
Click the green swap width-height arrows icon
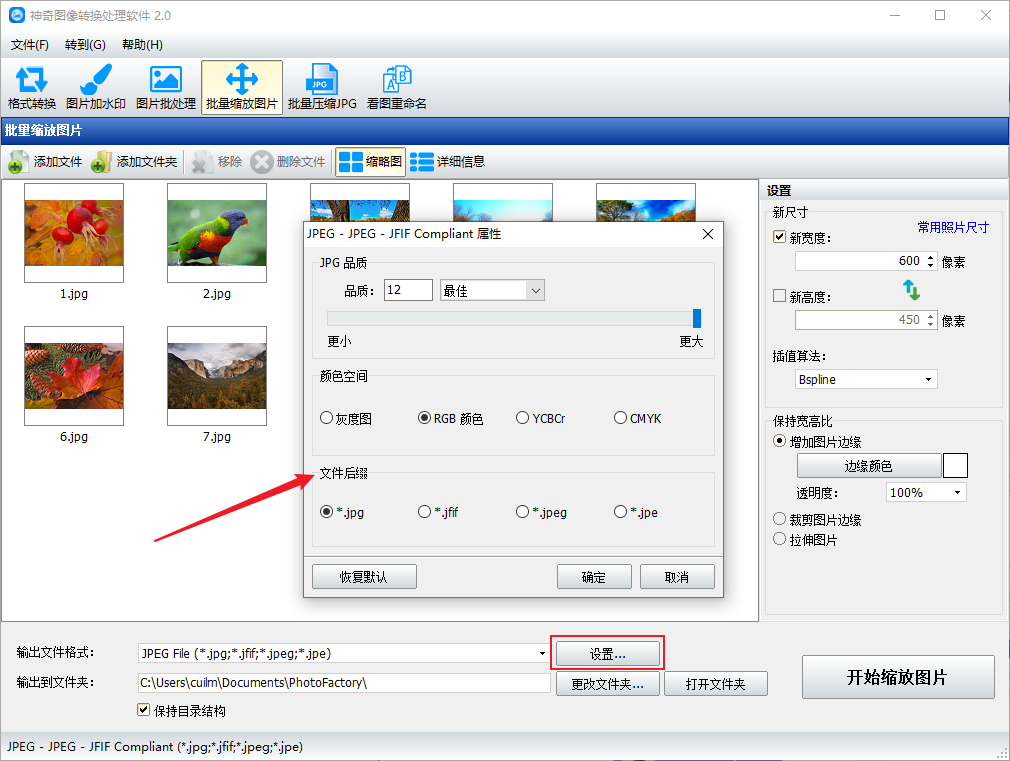(x=911, y=289)
